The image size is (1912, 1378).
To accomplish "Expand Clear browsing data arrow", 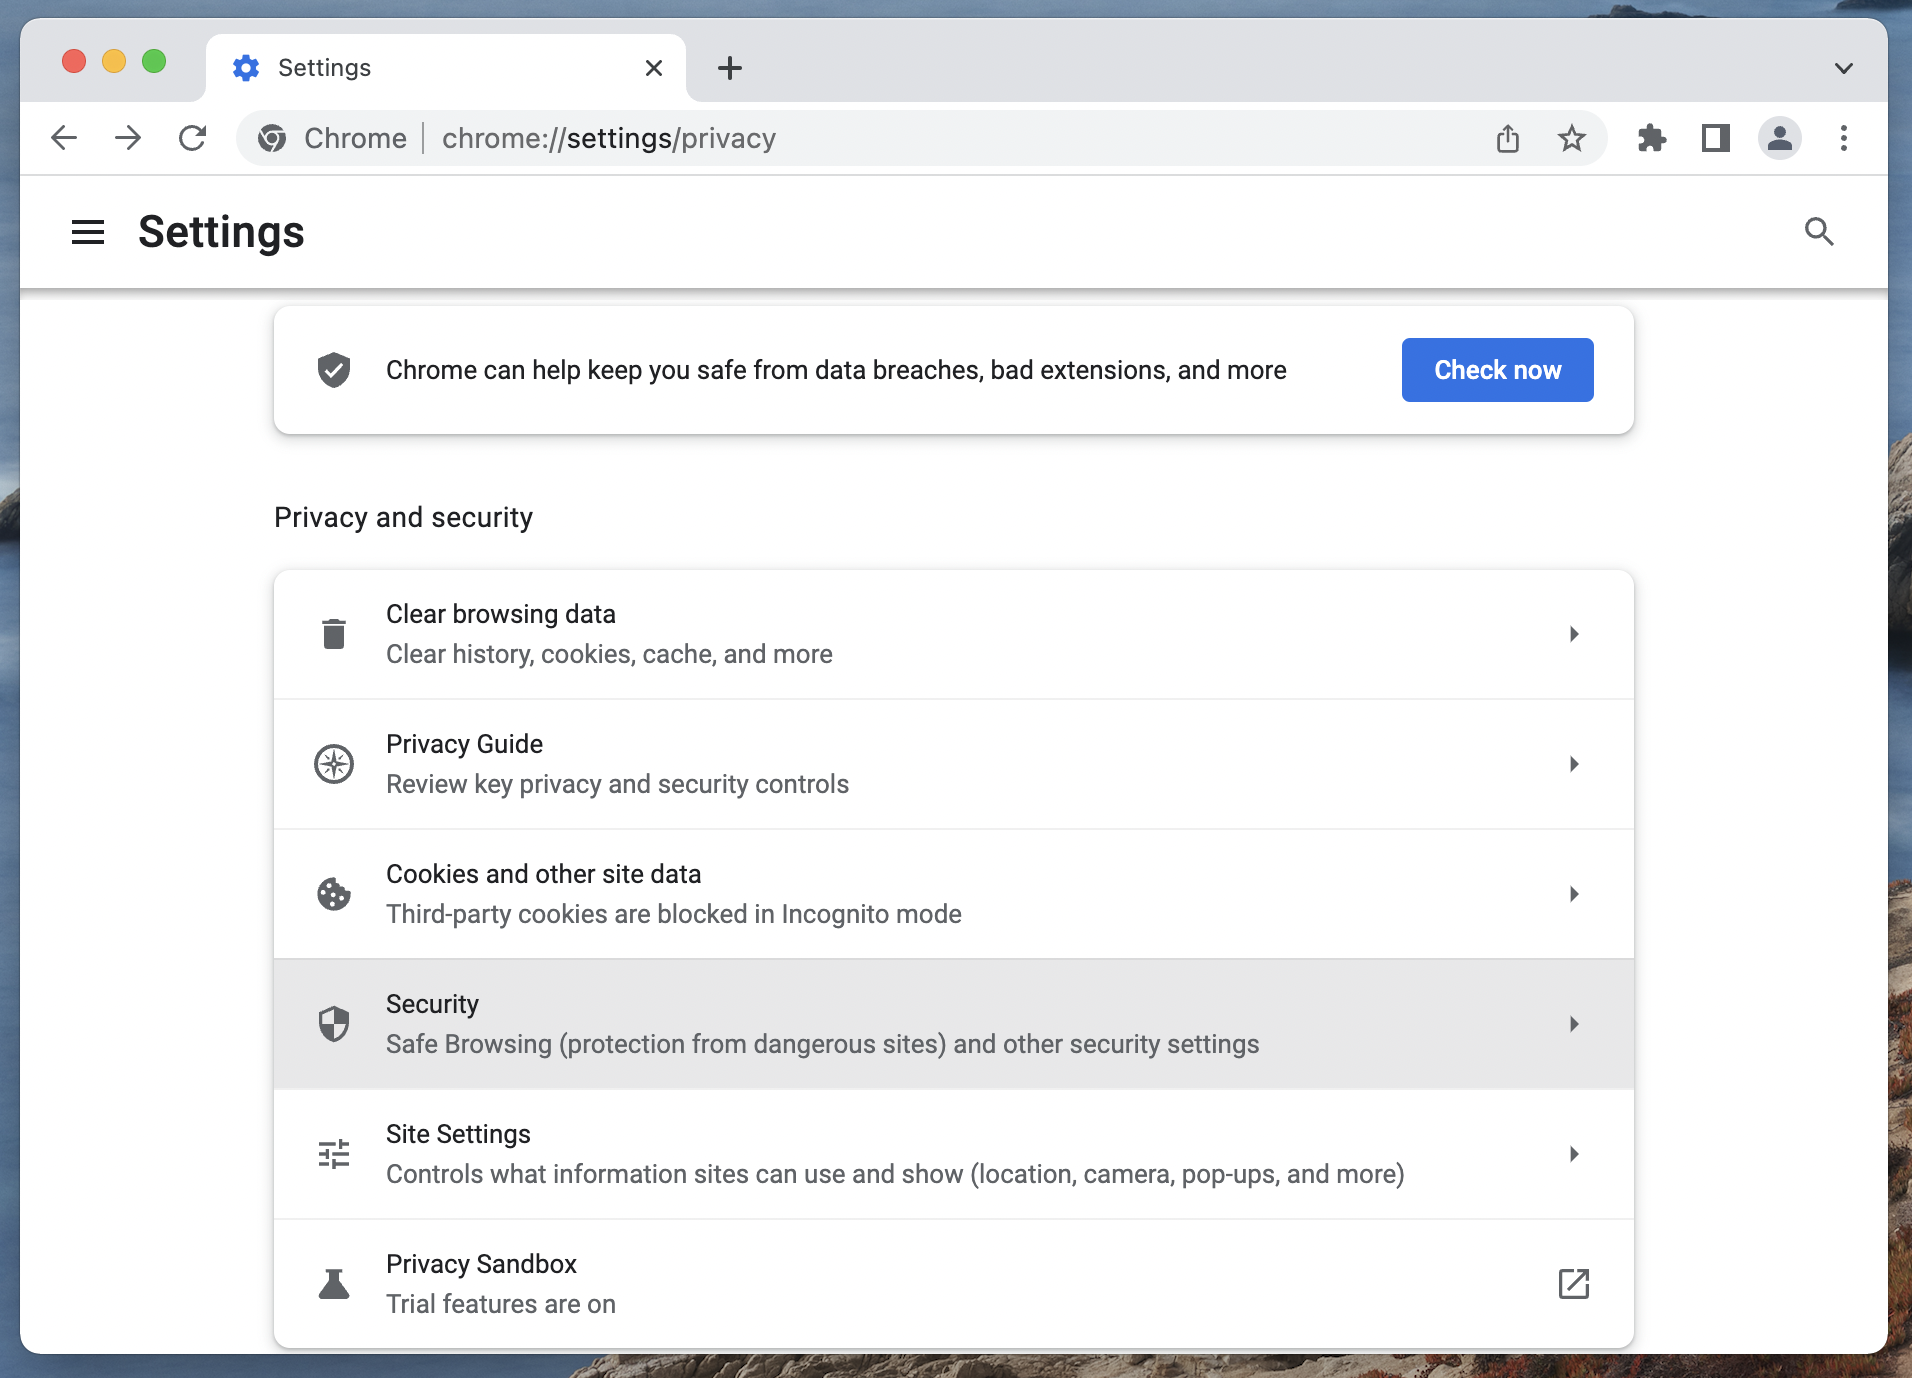I will (1574, 634).
